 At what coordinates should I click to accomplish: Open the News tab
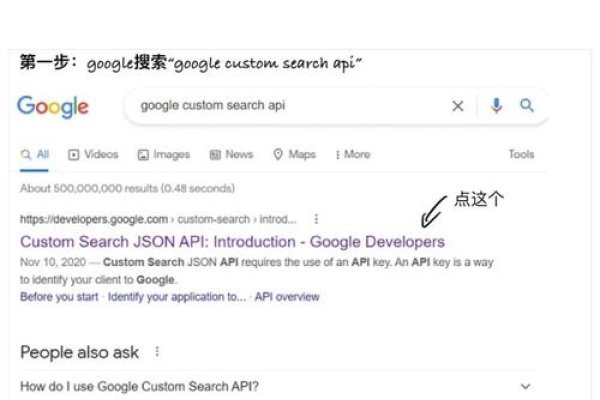231,154
